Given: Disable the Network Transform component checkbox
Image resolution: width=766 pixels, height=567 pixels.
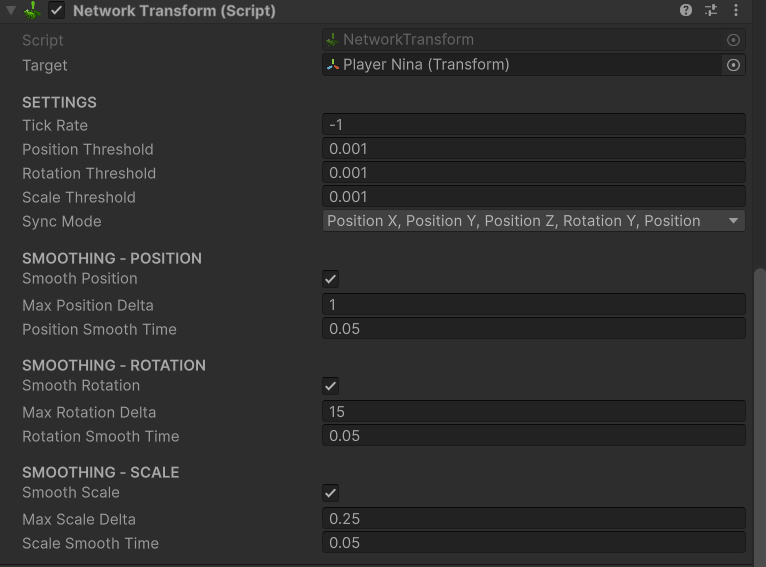Looking at the screenshot, I should [57, 10].
